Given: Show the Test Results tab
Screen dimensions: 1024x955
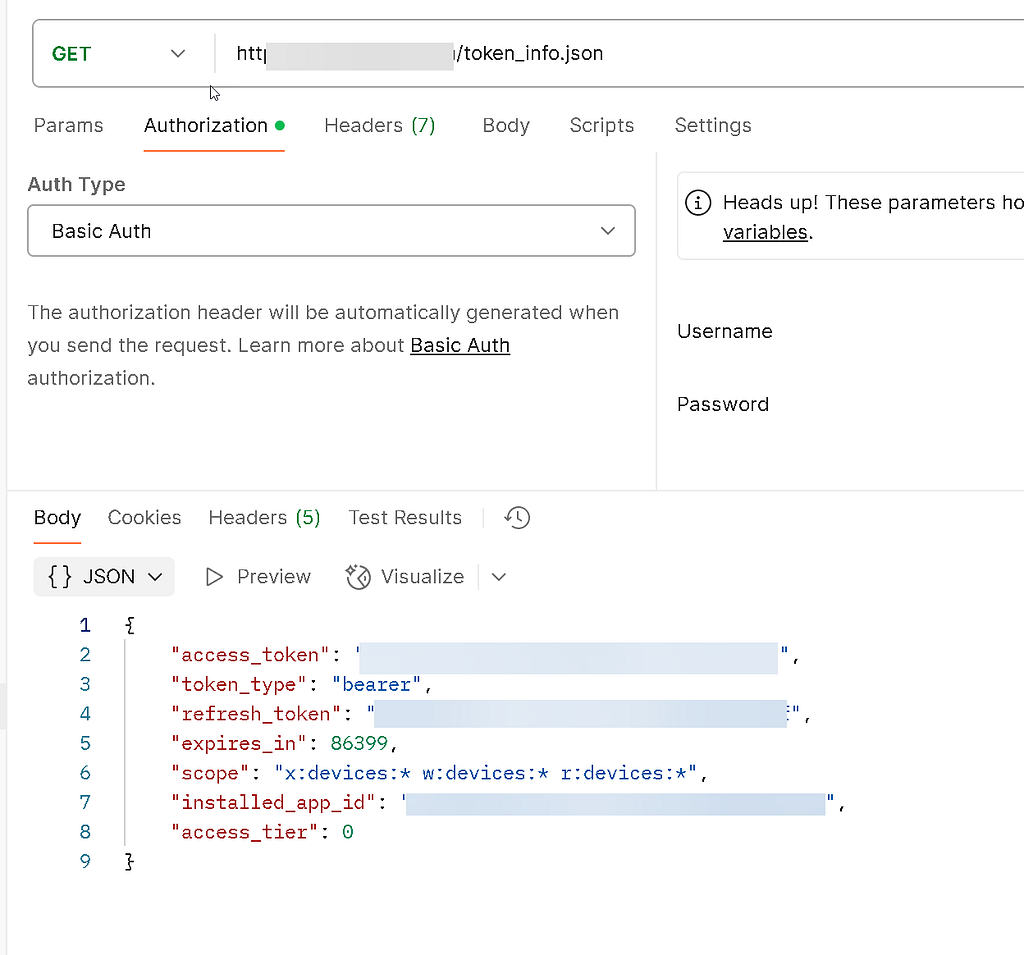Looking at the screenshot, I should click(x=405, y=517).
